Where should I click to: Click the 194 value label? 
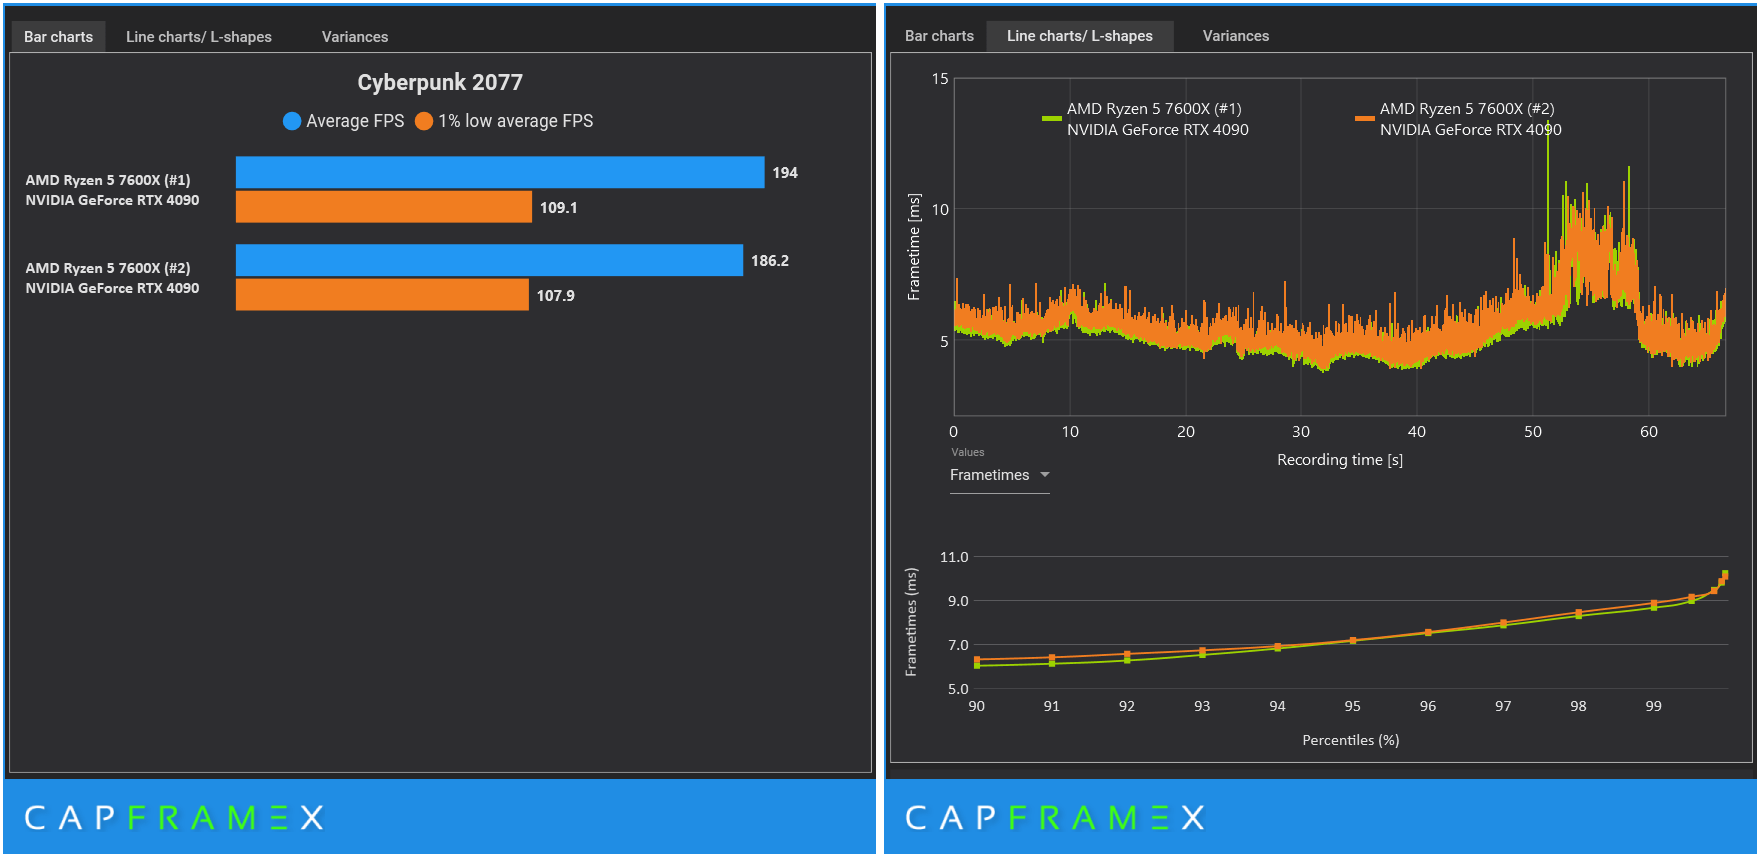[x=785, y=173]
